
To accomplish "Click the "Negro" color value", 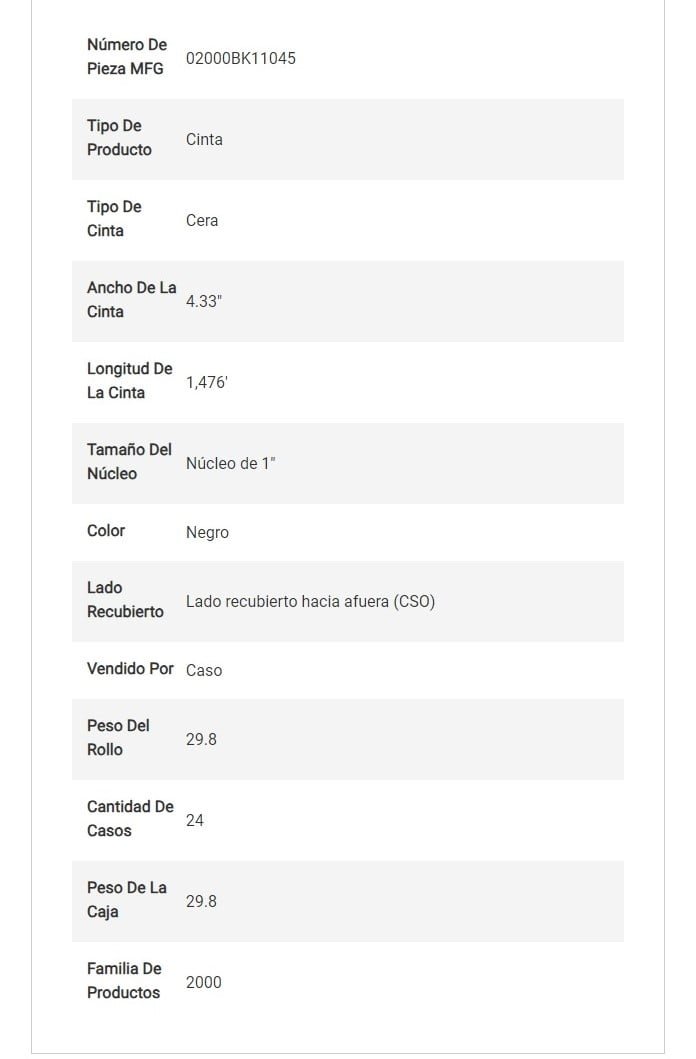I will [x=207, y=532].
